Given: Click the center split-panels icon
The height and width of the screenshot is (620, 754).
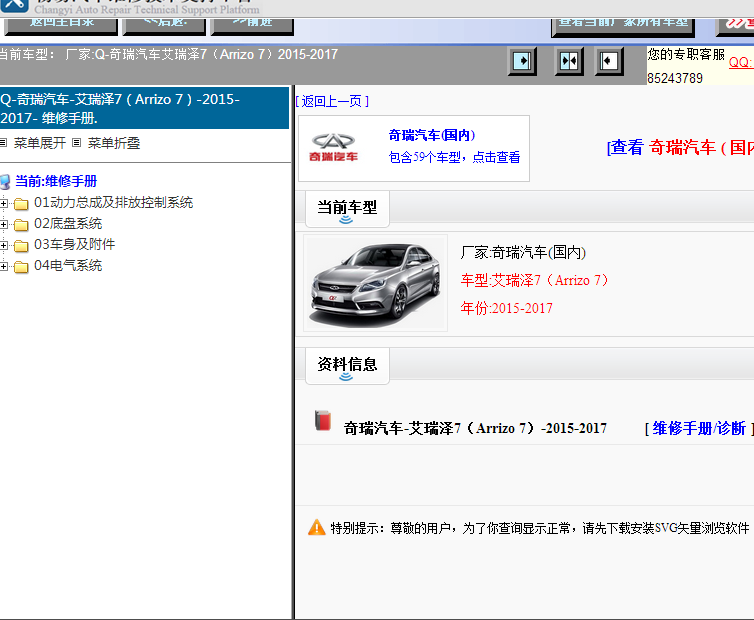Looking at the screenshot, I should (x=569, y=61).
